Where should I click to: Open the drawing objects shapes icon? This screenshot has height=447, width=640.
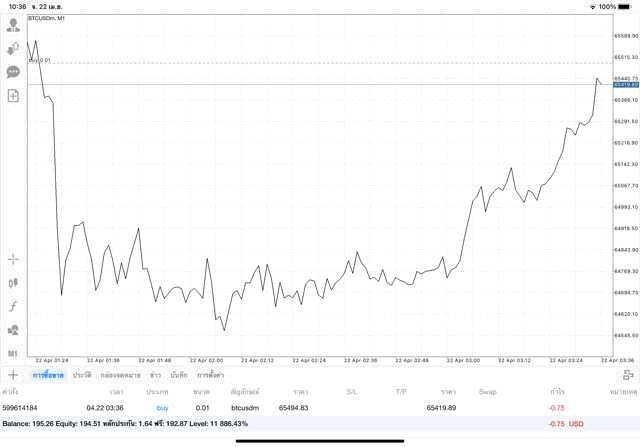pos(13,330)
